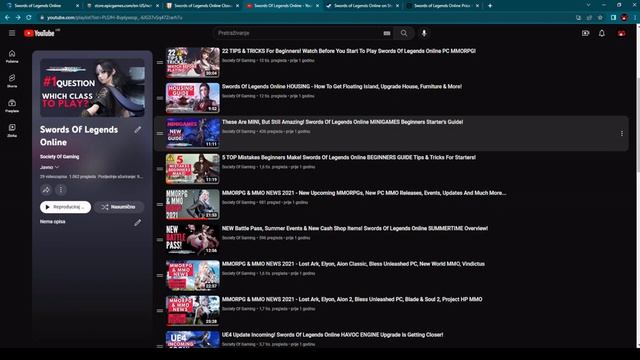Image resolution: width=640 pixels, height=360 pixels.
Task: Open New Upcoming MMORPGs news video title
Action: pyautogui.click(x=364, y=193)
